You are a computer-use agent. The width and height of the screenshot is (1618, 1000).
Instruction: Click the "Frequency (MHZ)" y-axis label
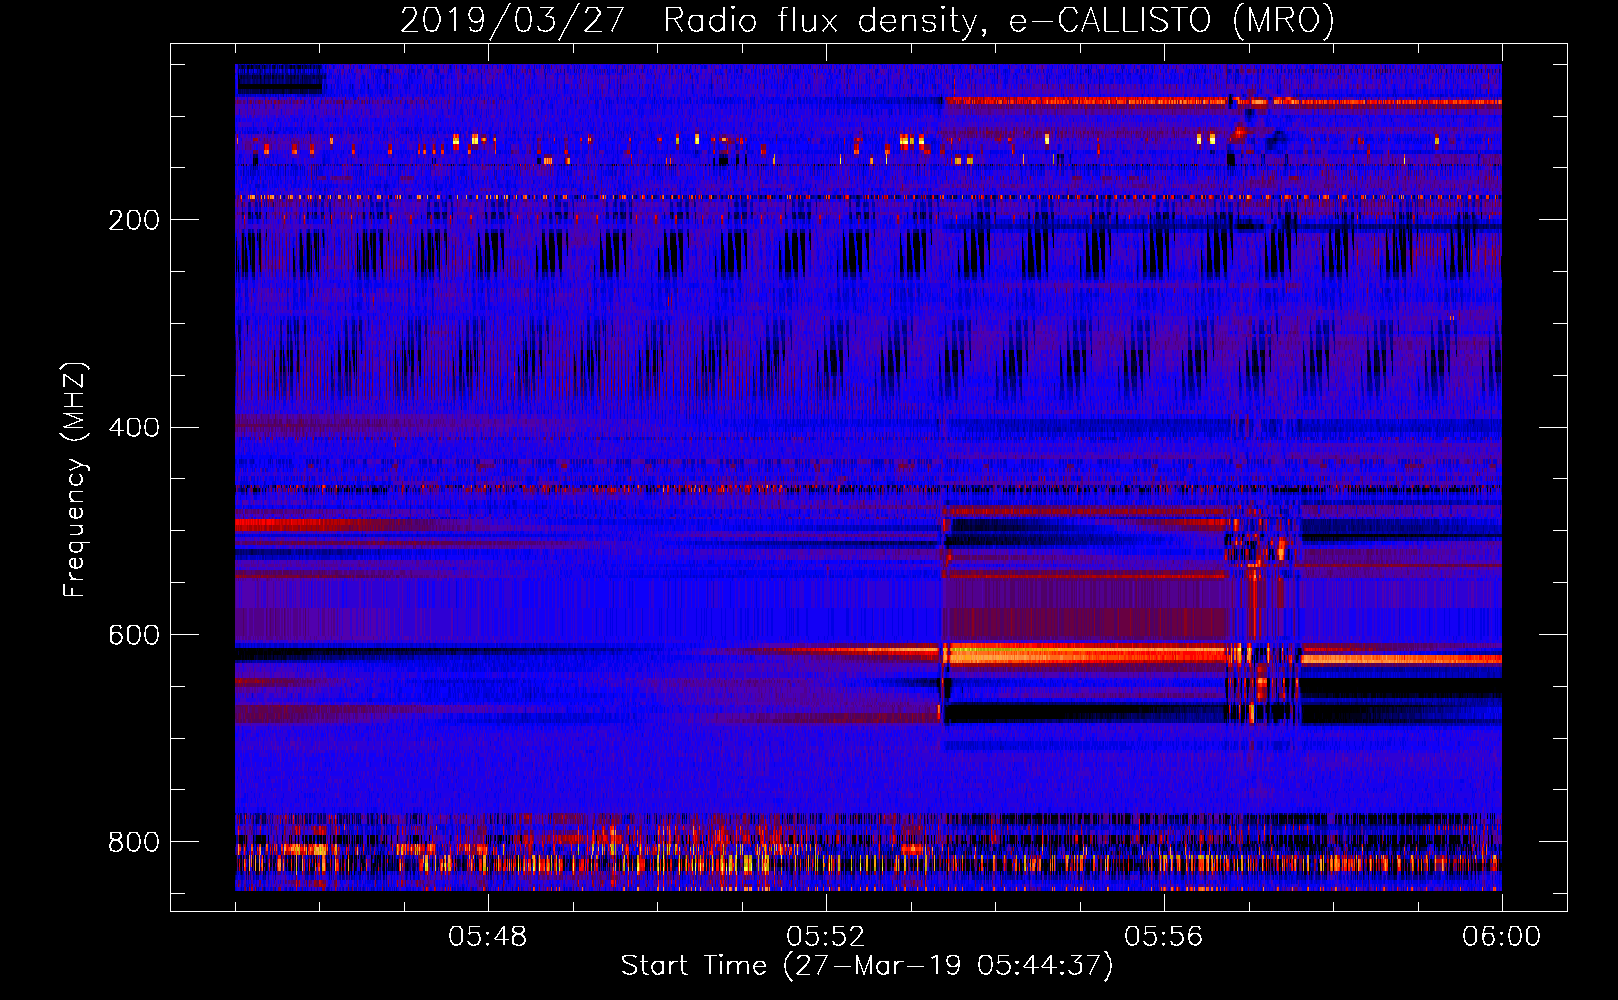click(75, 480)
